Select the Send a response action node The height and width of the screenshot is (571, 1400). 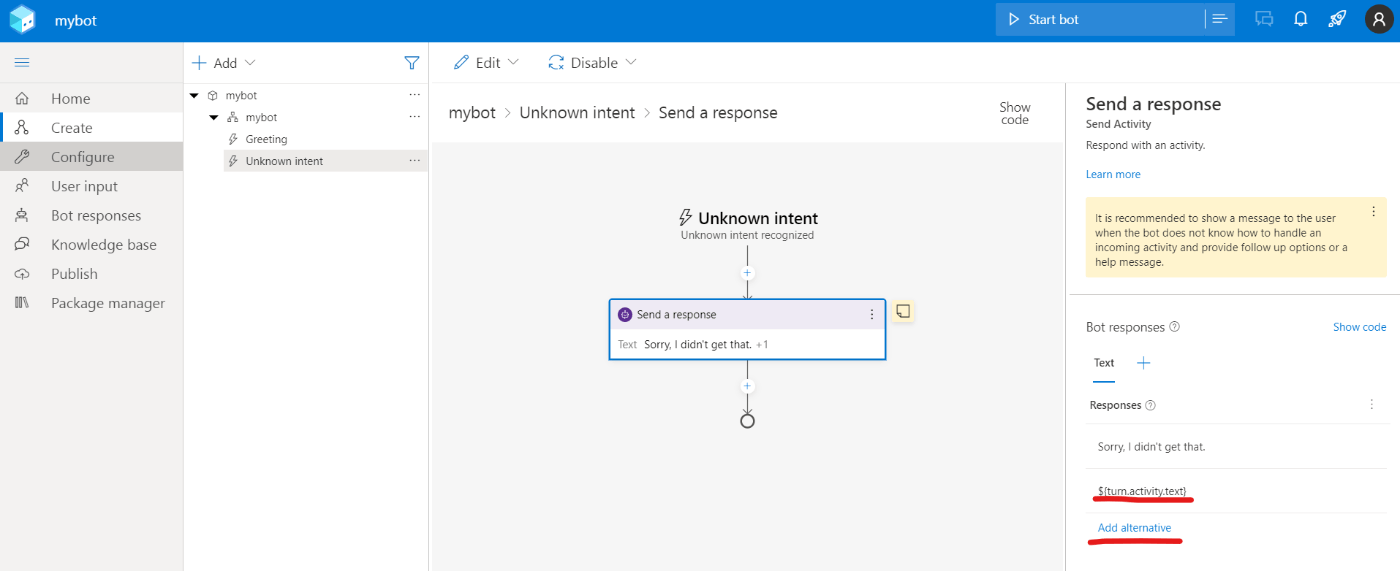tap(747, 329)
